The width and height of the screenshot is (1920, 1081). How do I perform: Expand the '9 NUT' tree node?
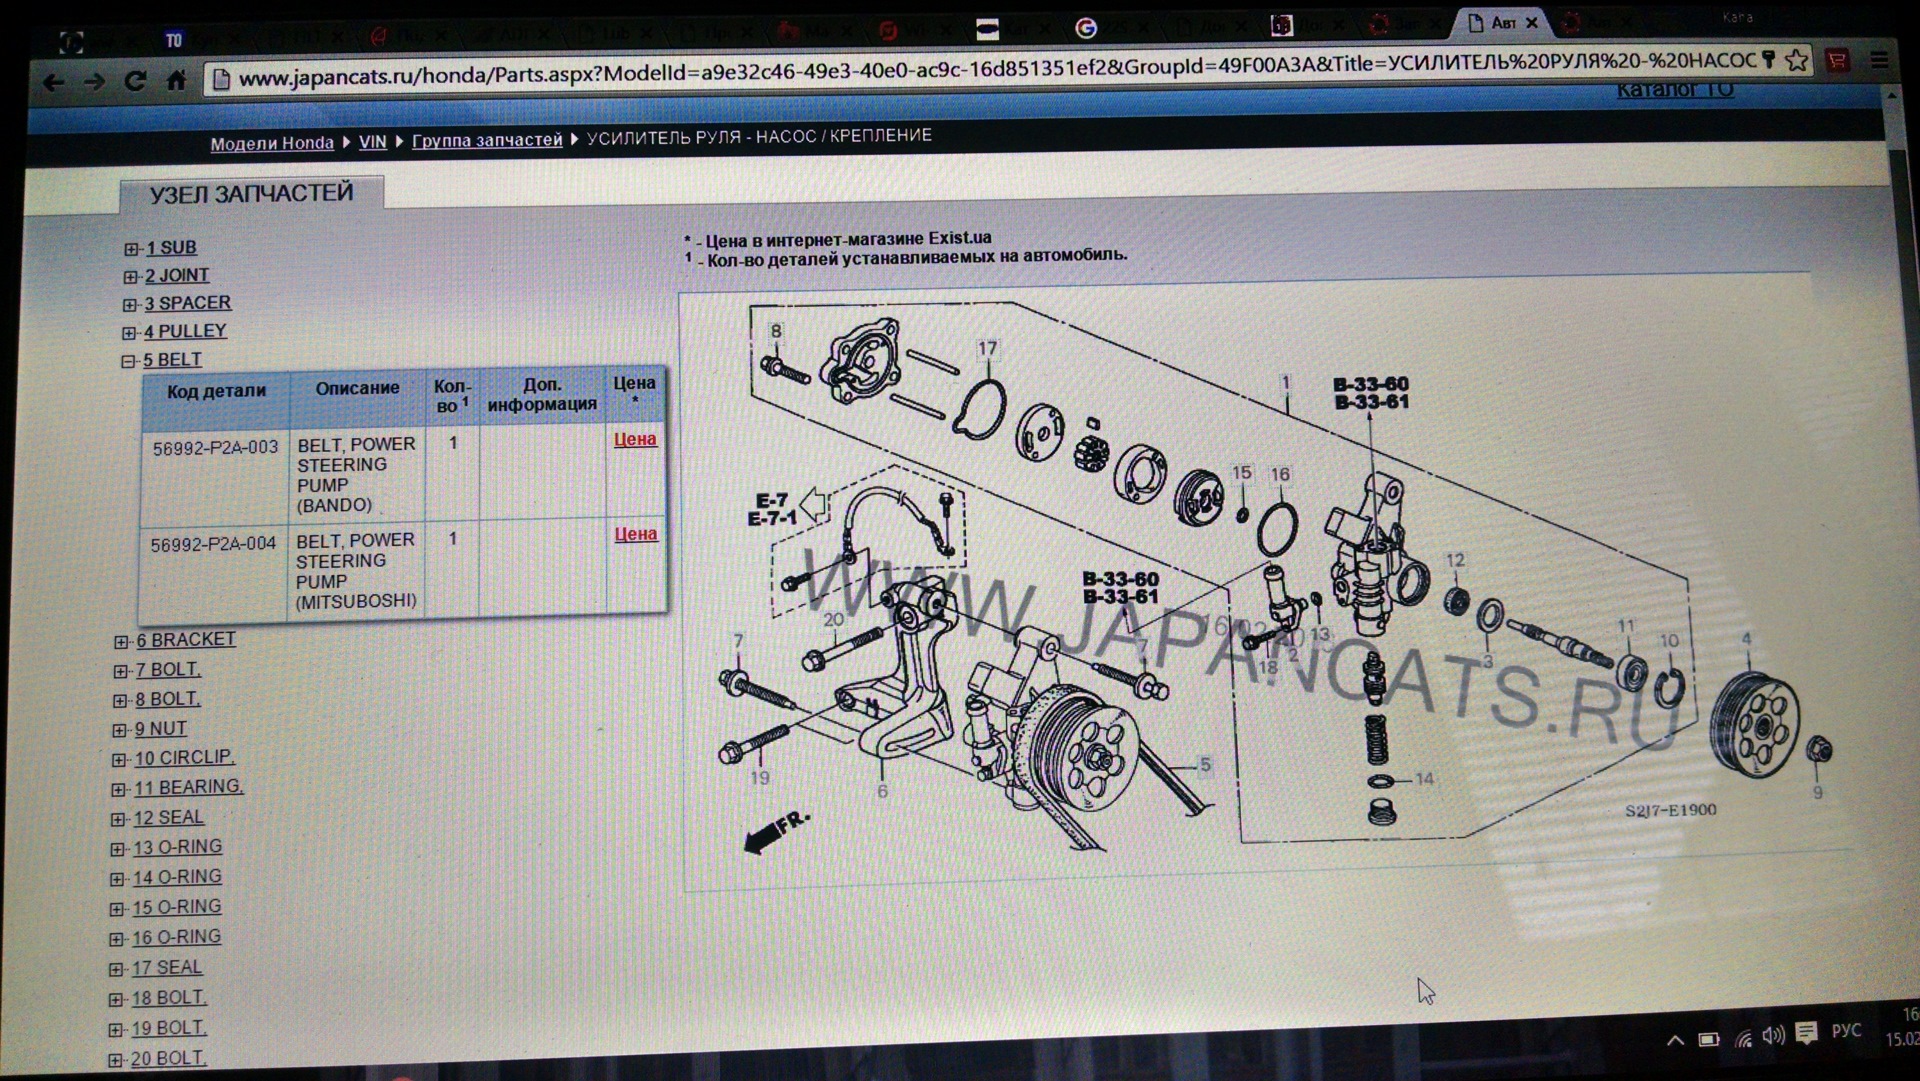(119, 730)
